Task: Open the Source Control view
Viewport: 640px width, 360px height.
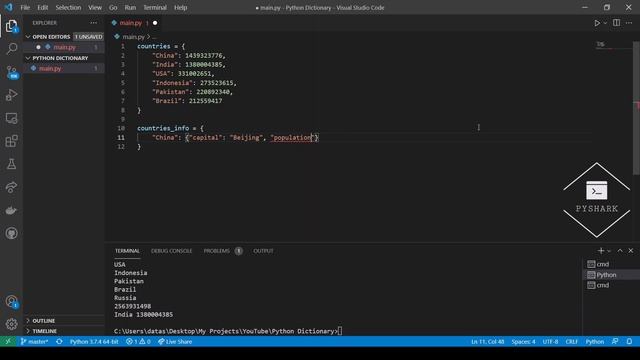Action: coord(11,72)
